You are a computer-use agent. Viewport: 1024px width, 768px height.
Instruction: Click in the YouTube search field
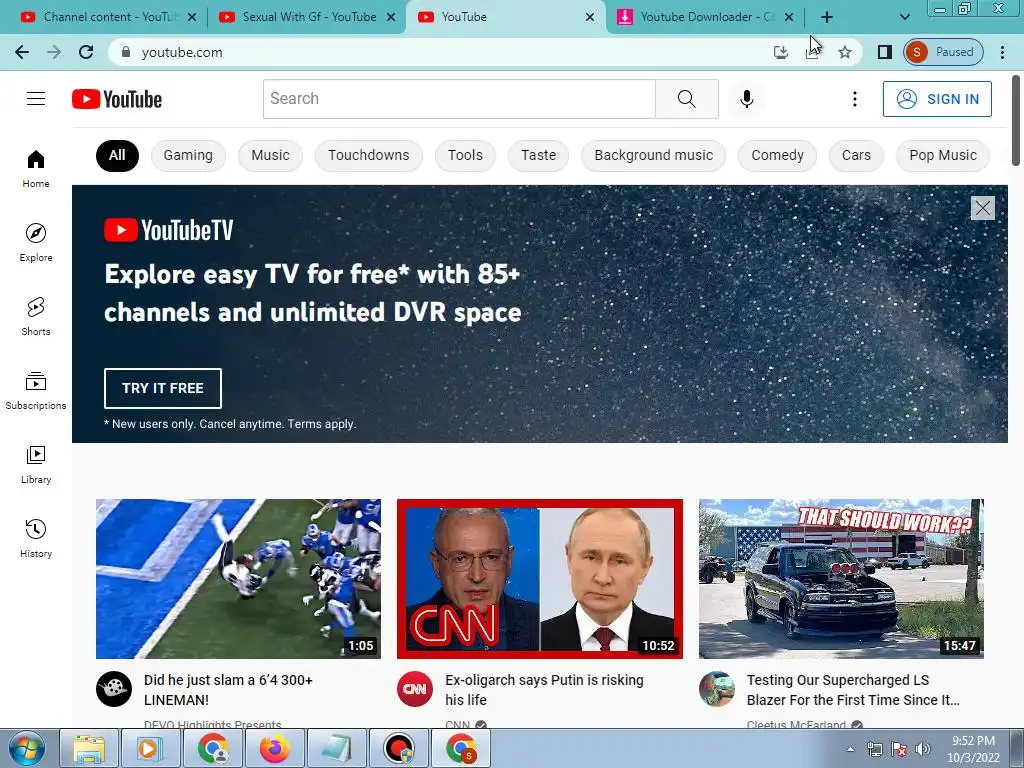459,99
